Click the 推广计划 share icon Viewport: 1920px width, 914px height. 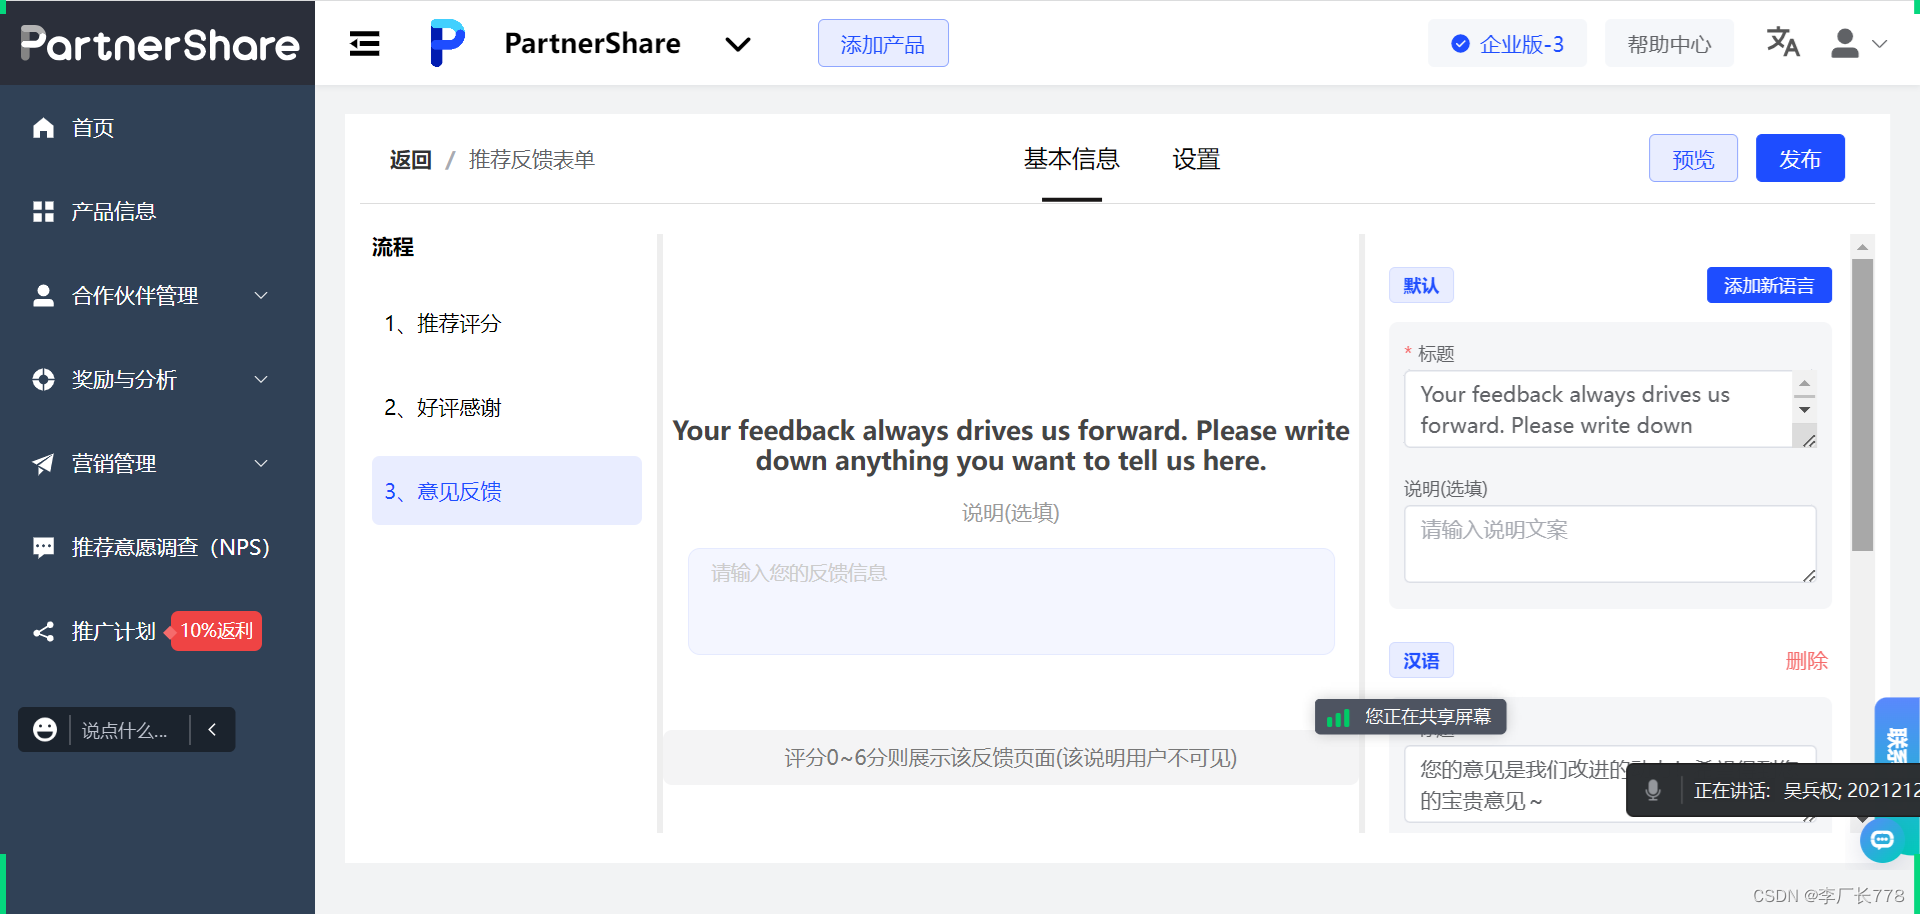point(42,631)
